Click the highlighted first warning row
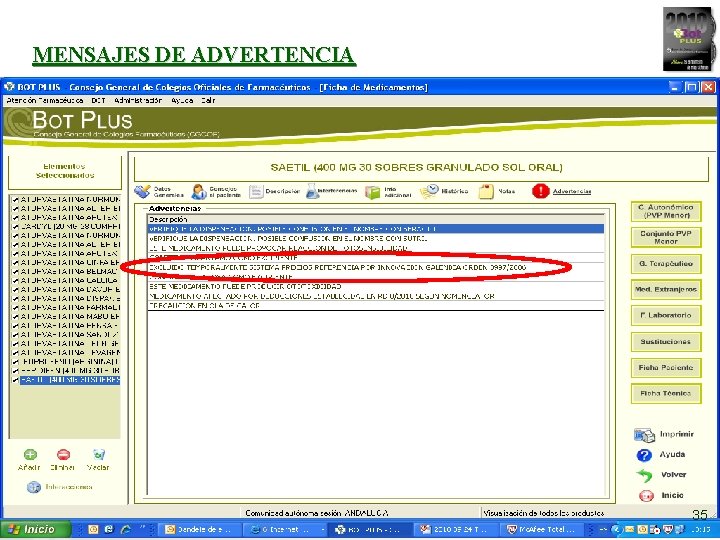The height and width of the screenshot is (540, 720). tap(376, 229)
